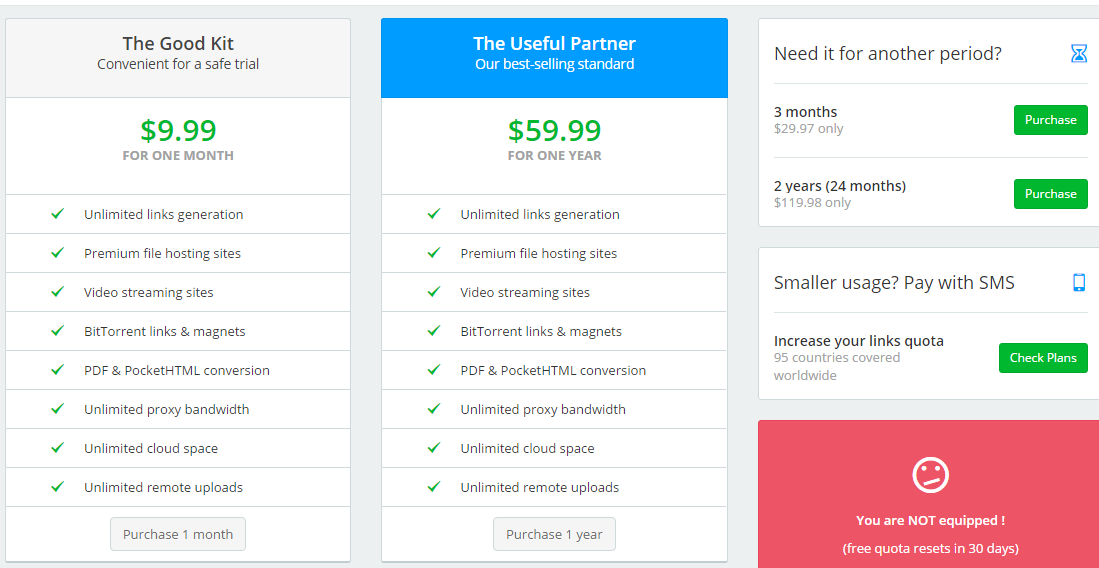Click checkmark beside Useful Partner Unlimited remote uploads

(x=434, y=486)
